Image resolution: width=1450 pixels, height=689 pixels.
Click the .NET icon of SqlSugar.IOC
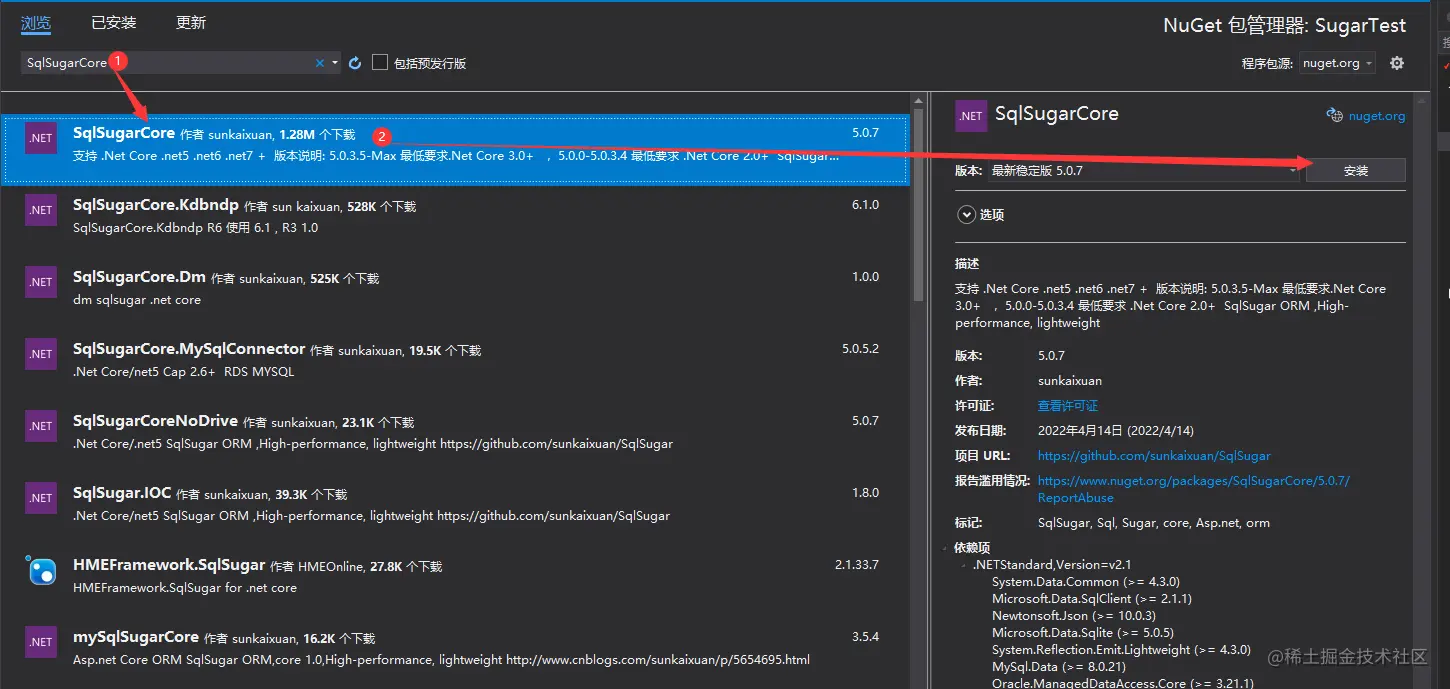click(41, 498)
